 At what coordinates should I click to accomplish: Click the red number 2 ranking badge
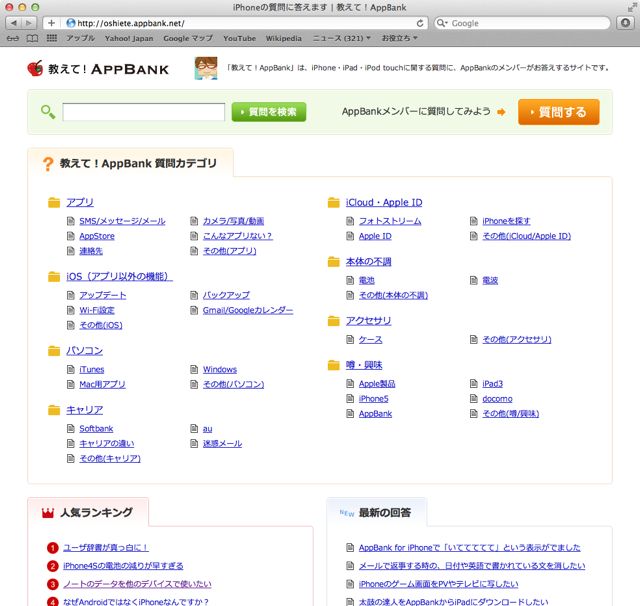pyautogui.click(x=53, y=566)
